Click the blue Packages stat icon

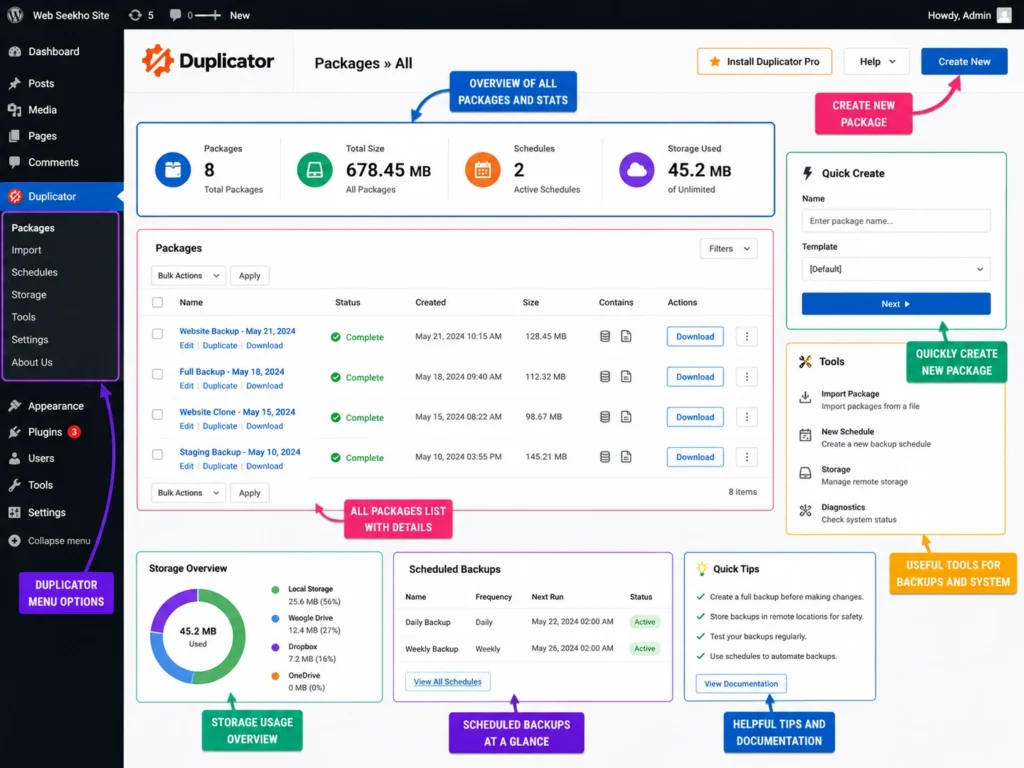[x=173, y=170]
